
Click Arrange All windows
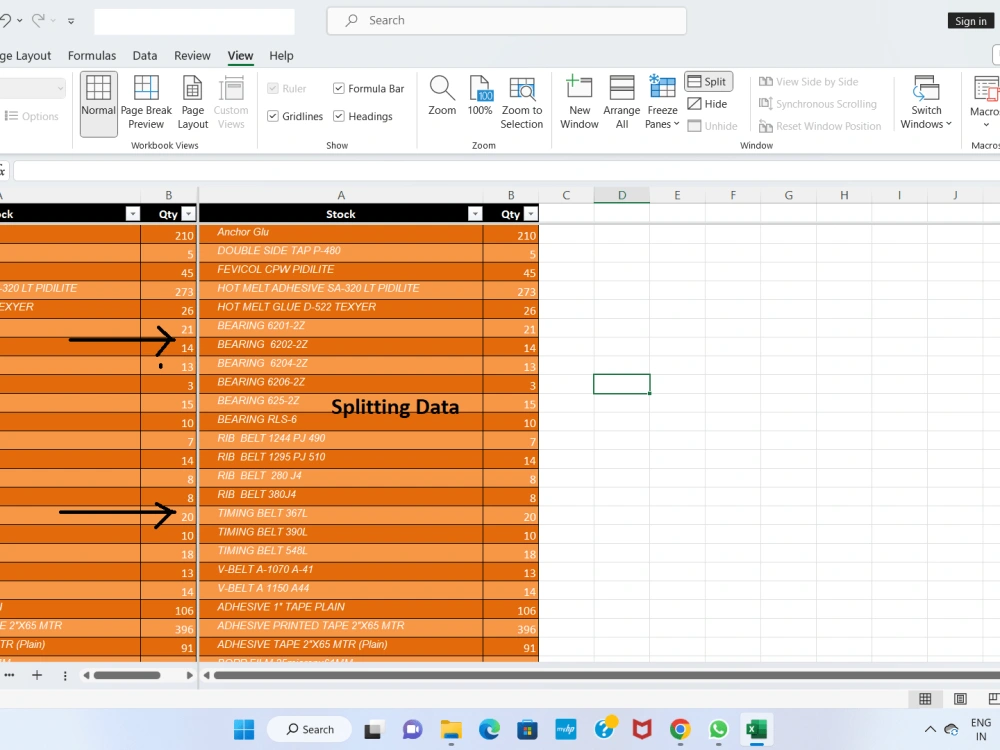coord(621,100)
